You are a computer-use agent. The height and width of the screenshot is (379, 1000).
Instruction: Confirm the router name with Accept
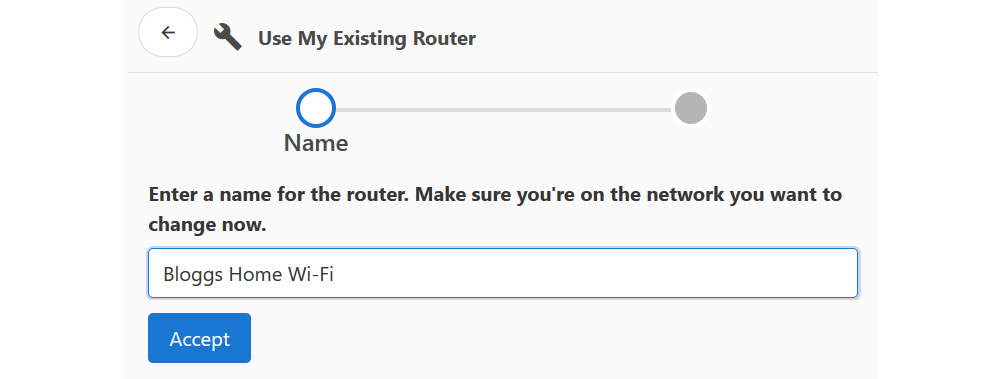point(199,338)
